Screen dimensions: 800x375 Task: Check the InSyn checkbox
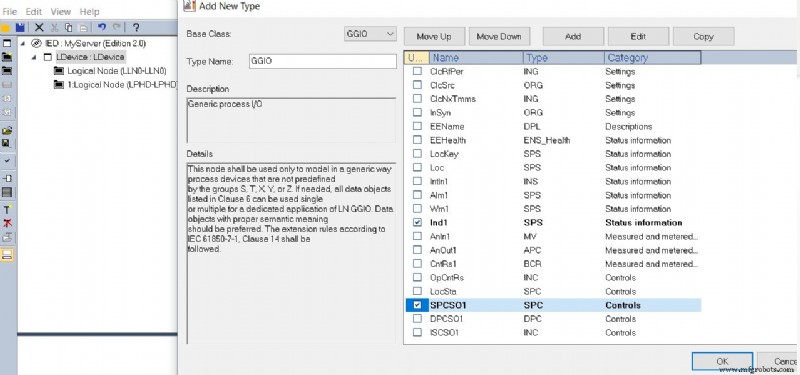417,112
